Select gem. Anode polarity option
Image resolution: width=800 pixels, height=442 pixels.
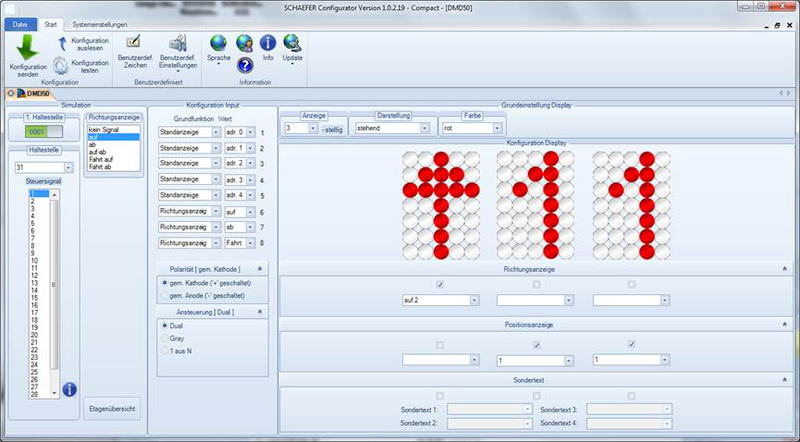(164, 296)
